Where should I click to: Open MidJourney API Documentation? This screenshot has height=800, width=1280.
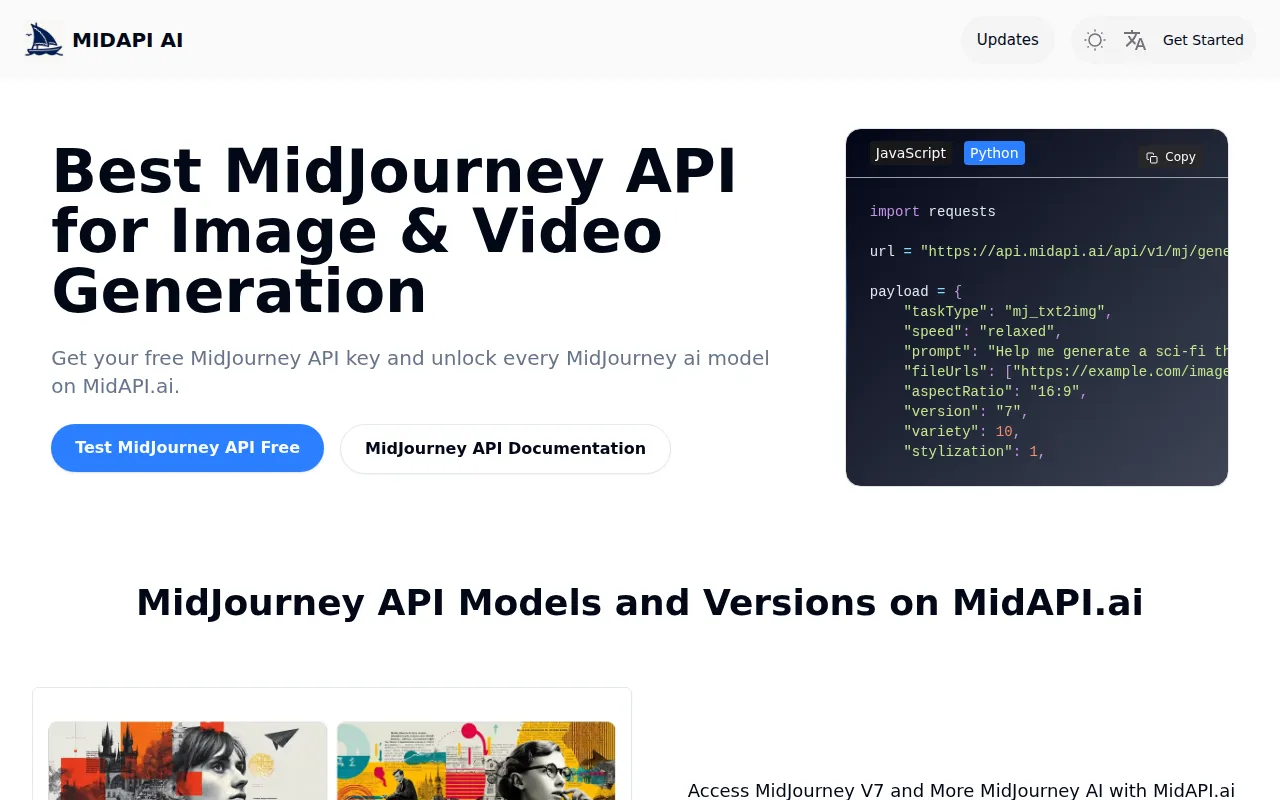505,448
